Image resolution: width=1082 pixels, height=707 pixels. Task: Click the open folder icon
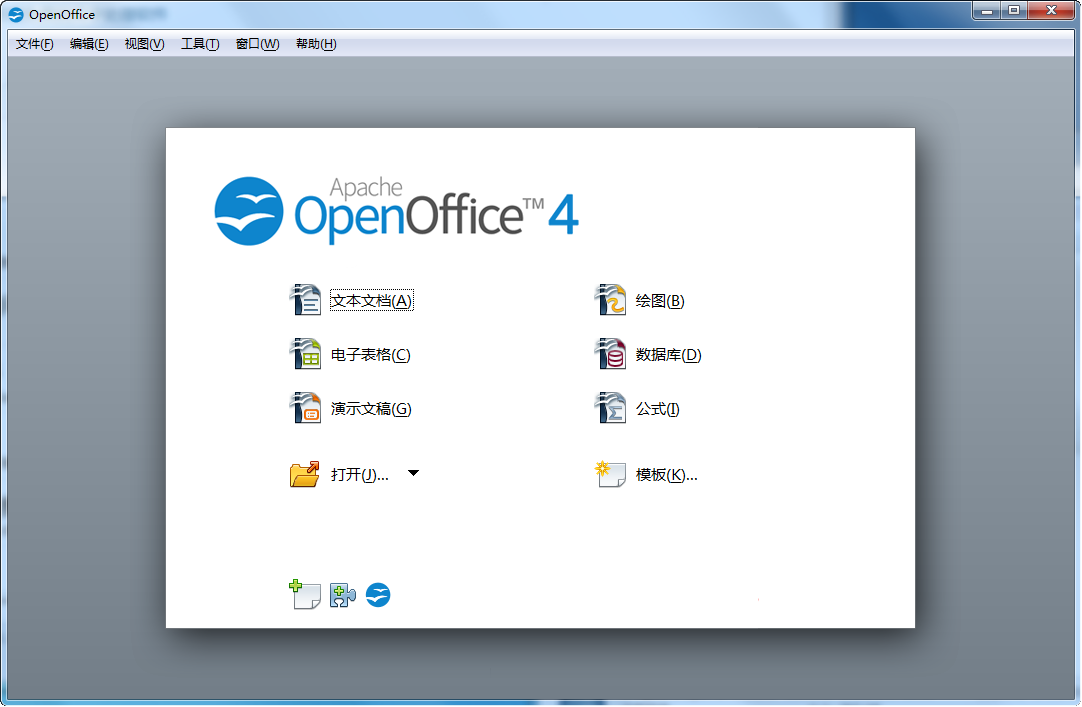tap(305, 474)
